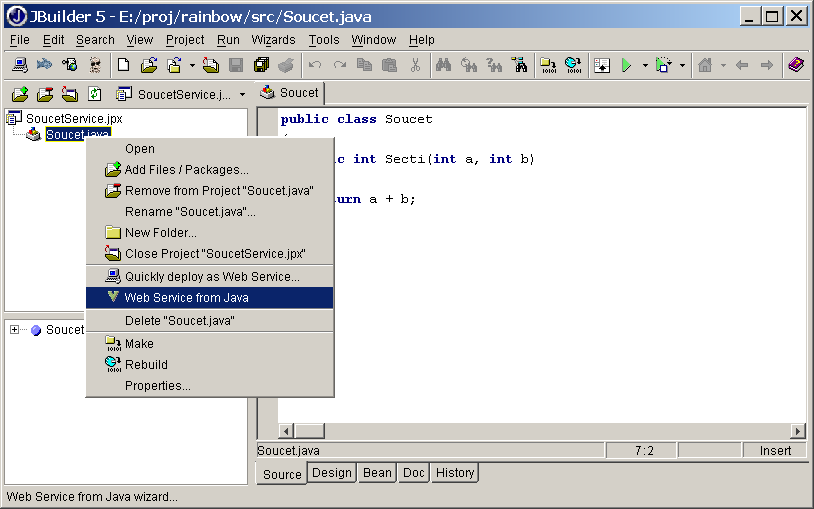This screenshot has width=814, height=509.
Task: Click the Home navigation icon
Action: click(705, 65)
